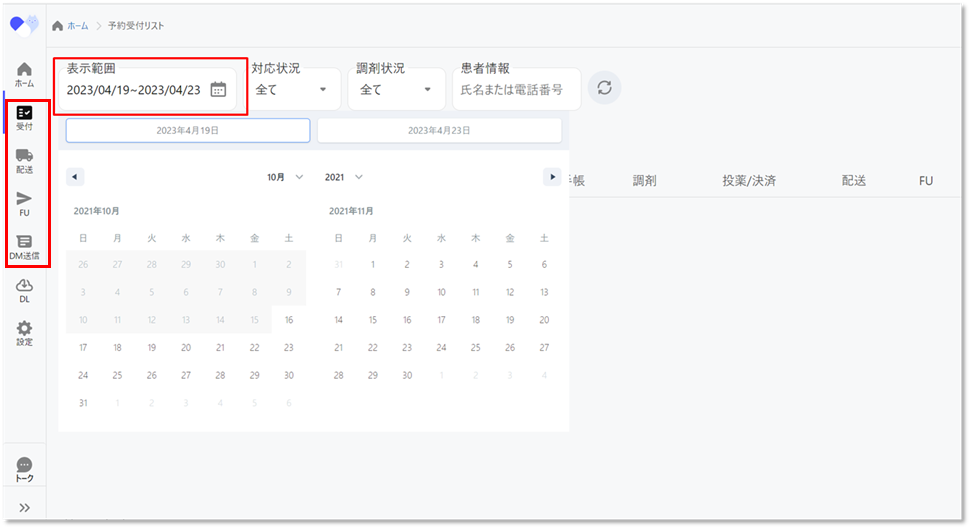Image resolution: width=971 pixels, height=529 pixels.
Task: Select the FU paper plane icon
Action: tap(25, 202)
